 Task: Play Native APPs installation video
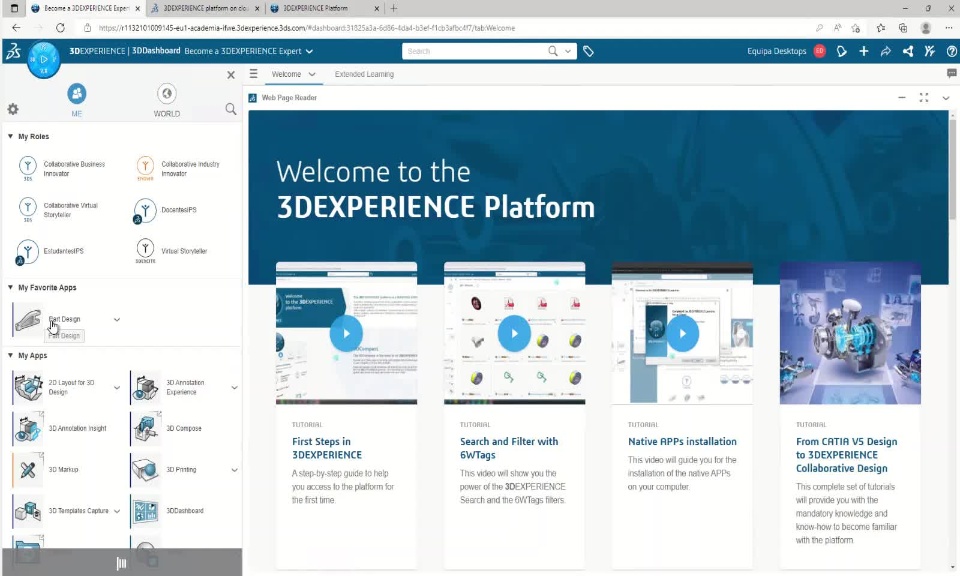tap(682, 334)
